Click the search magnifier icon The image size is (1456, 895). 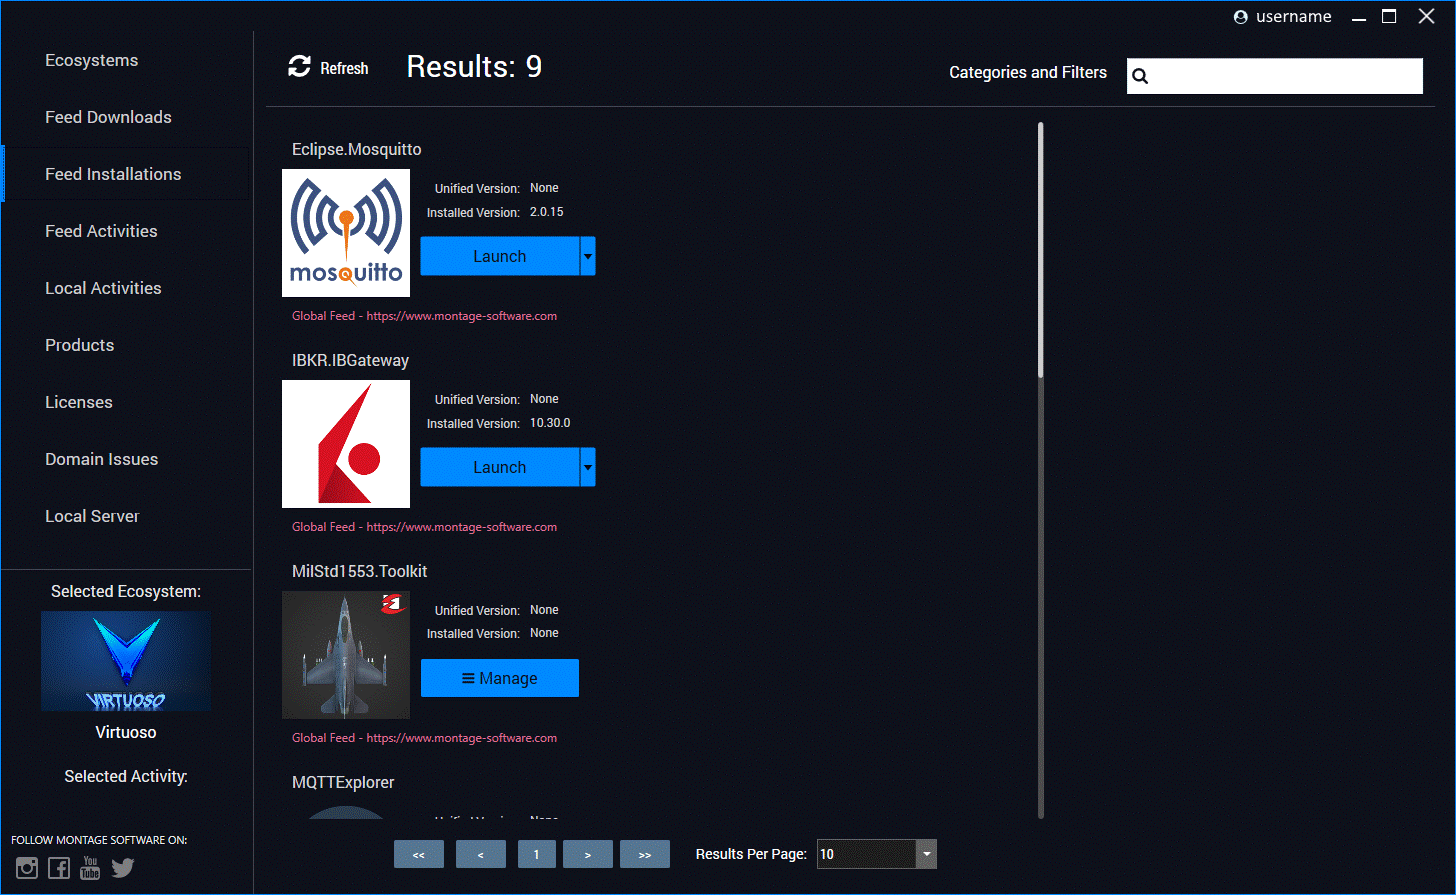click(1140, 76)
